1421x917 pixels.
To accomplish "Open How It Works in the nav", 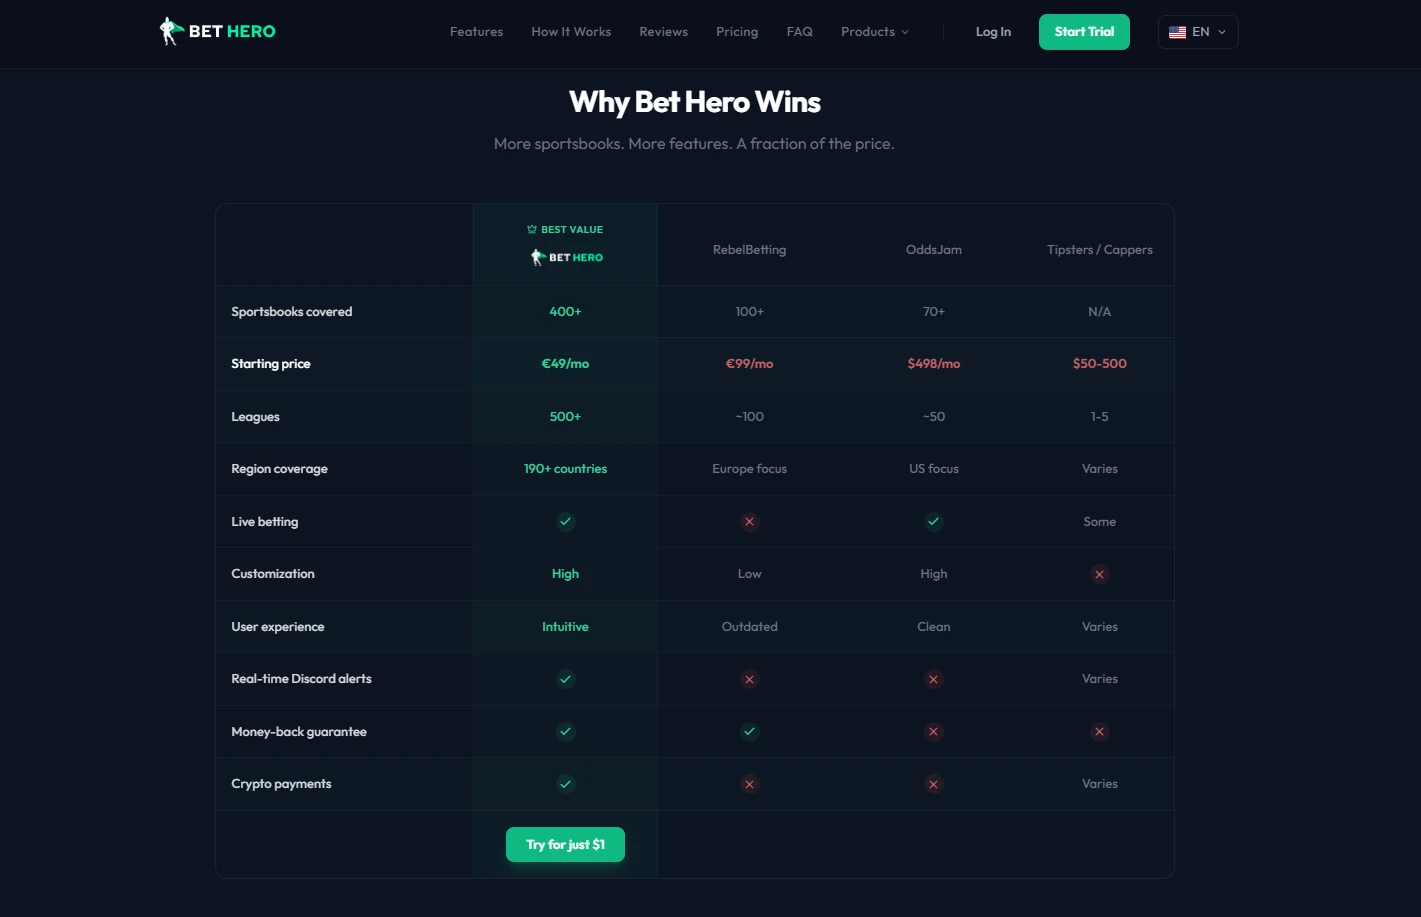I will 571,32.
